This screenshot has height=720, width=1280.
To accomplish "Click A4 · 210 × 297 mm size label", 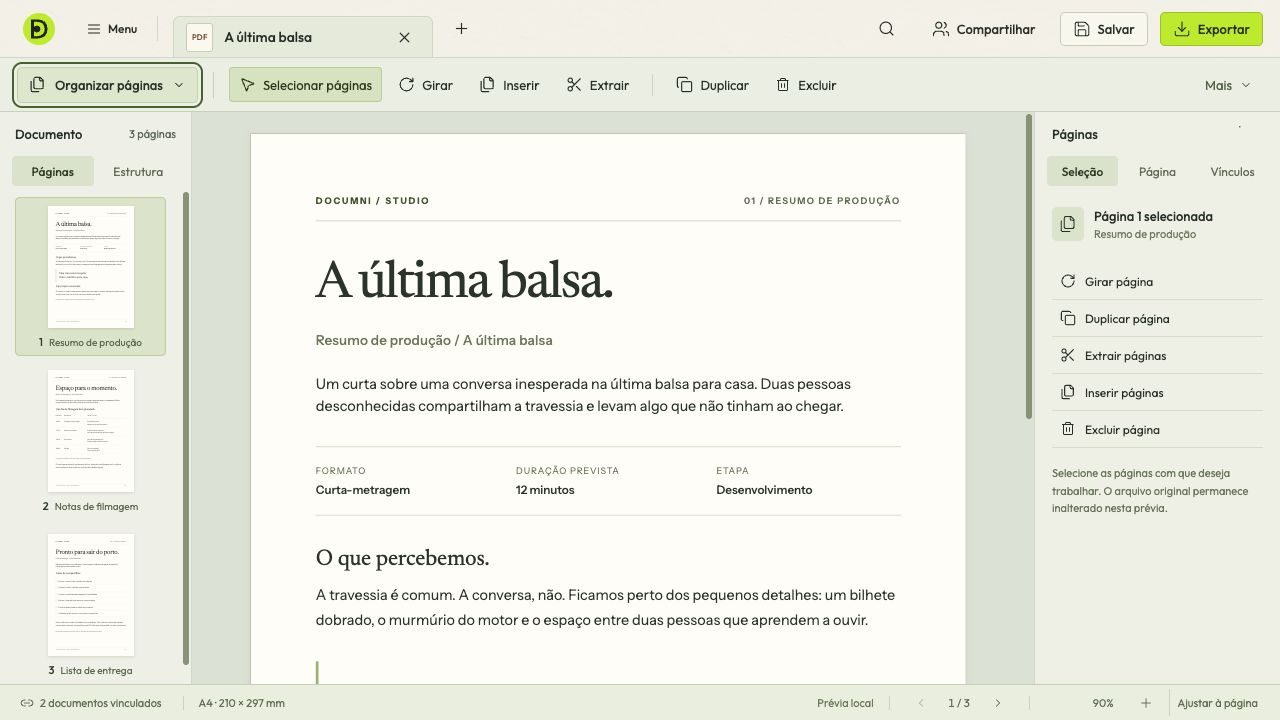I will click(x=242, y=703).
